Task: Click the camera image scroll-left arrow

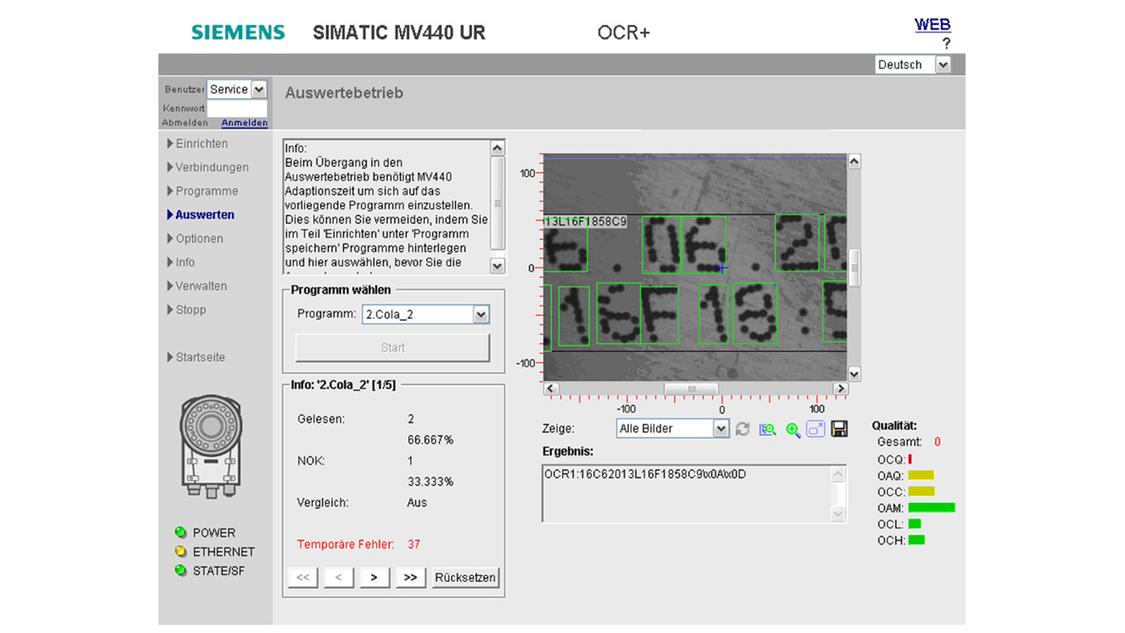Action: pos(550,388)
